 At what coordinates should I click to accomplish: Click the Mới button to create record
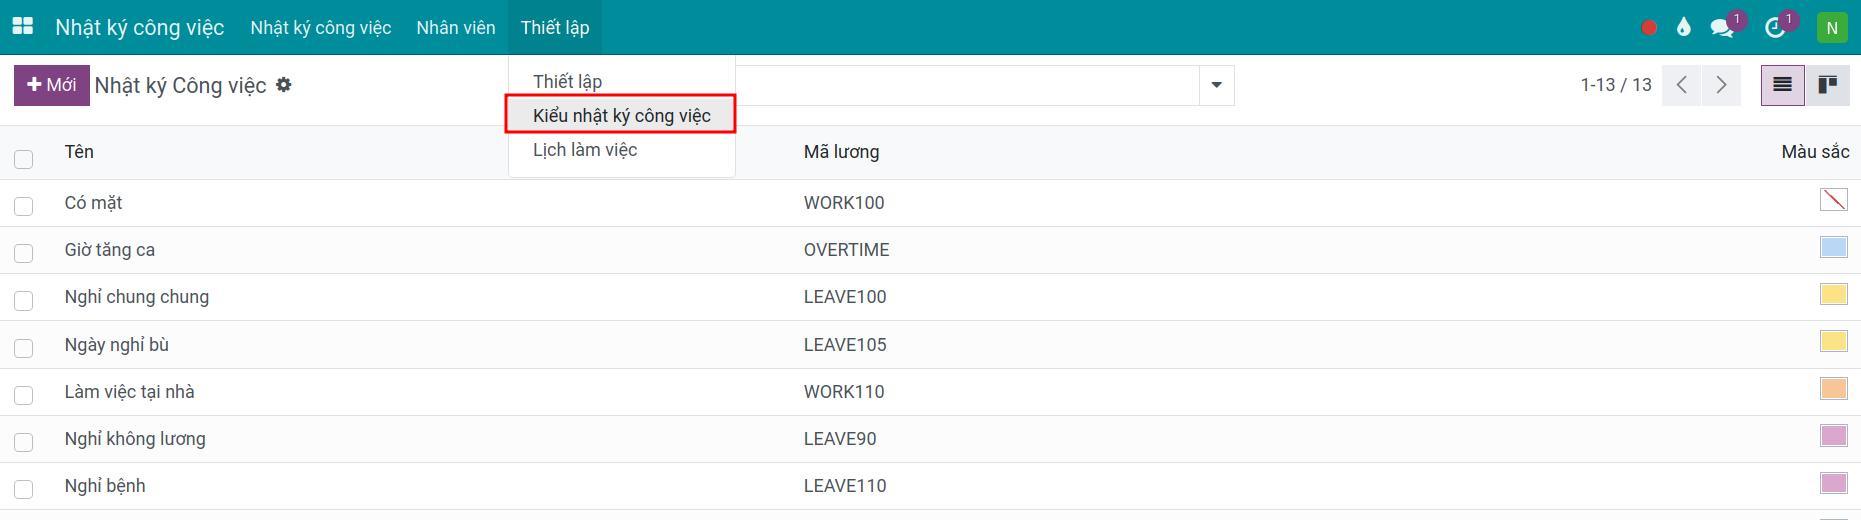pos(52,85)
